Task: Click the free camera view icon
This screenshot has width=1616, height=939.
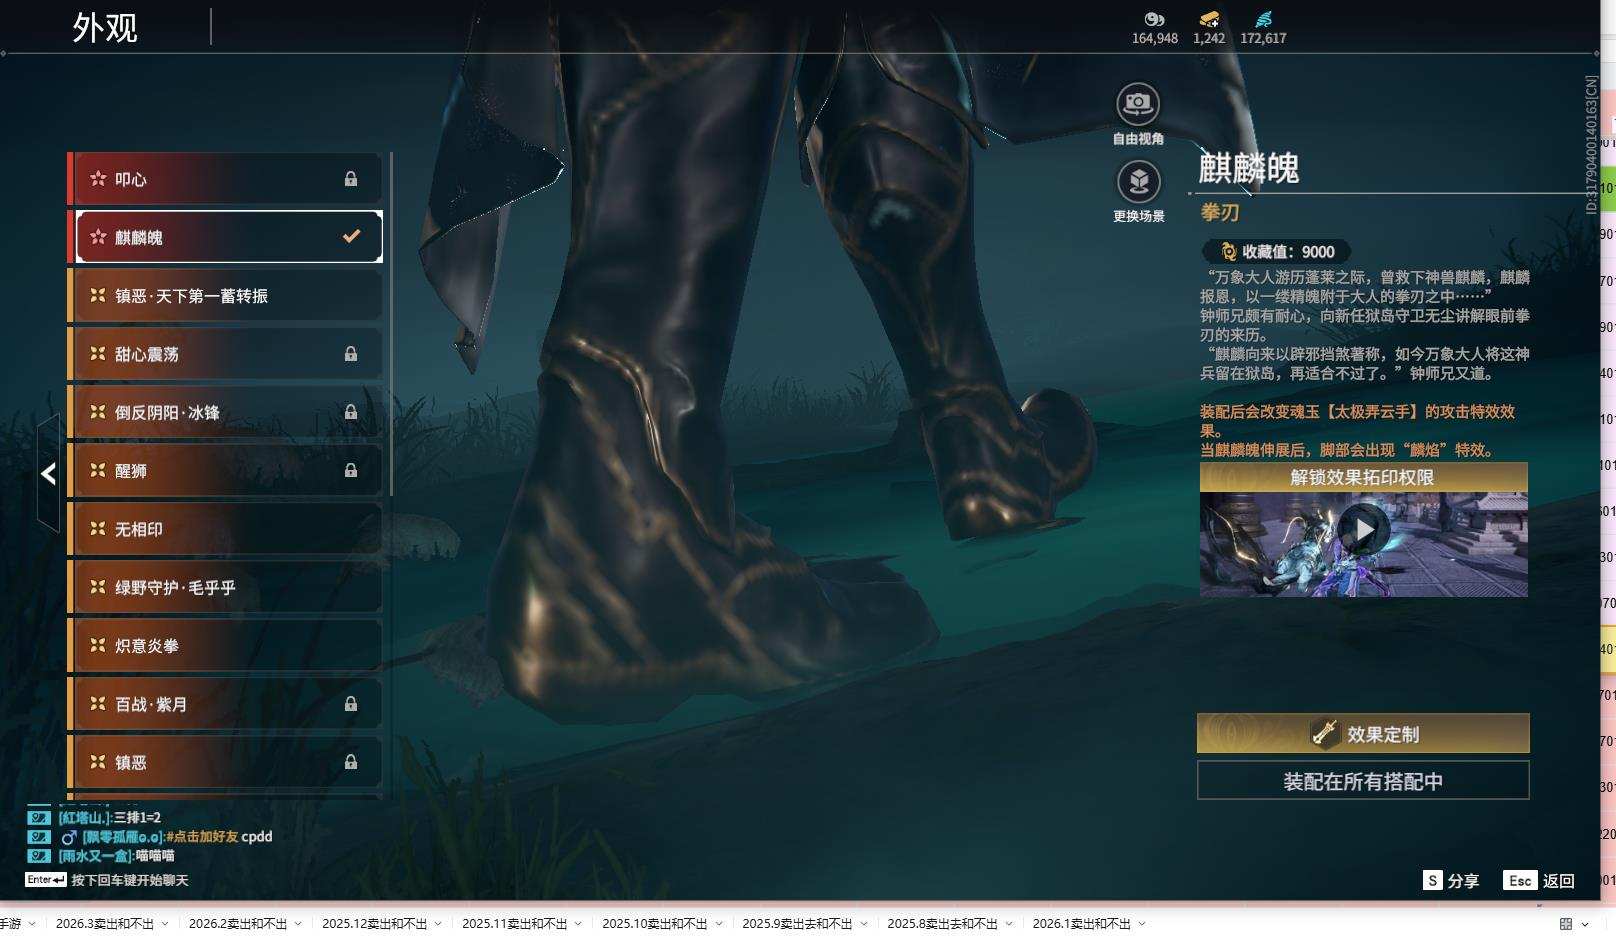Action: tap(1137, 104)
